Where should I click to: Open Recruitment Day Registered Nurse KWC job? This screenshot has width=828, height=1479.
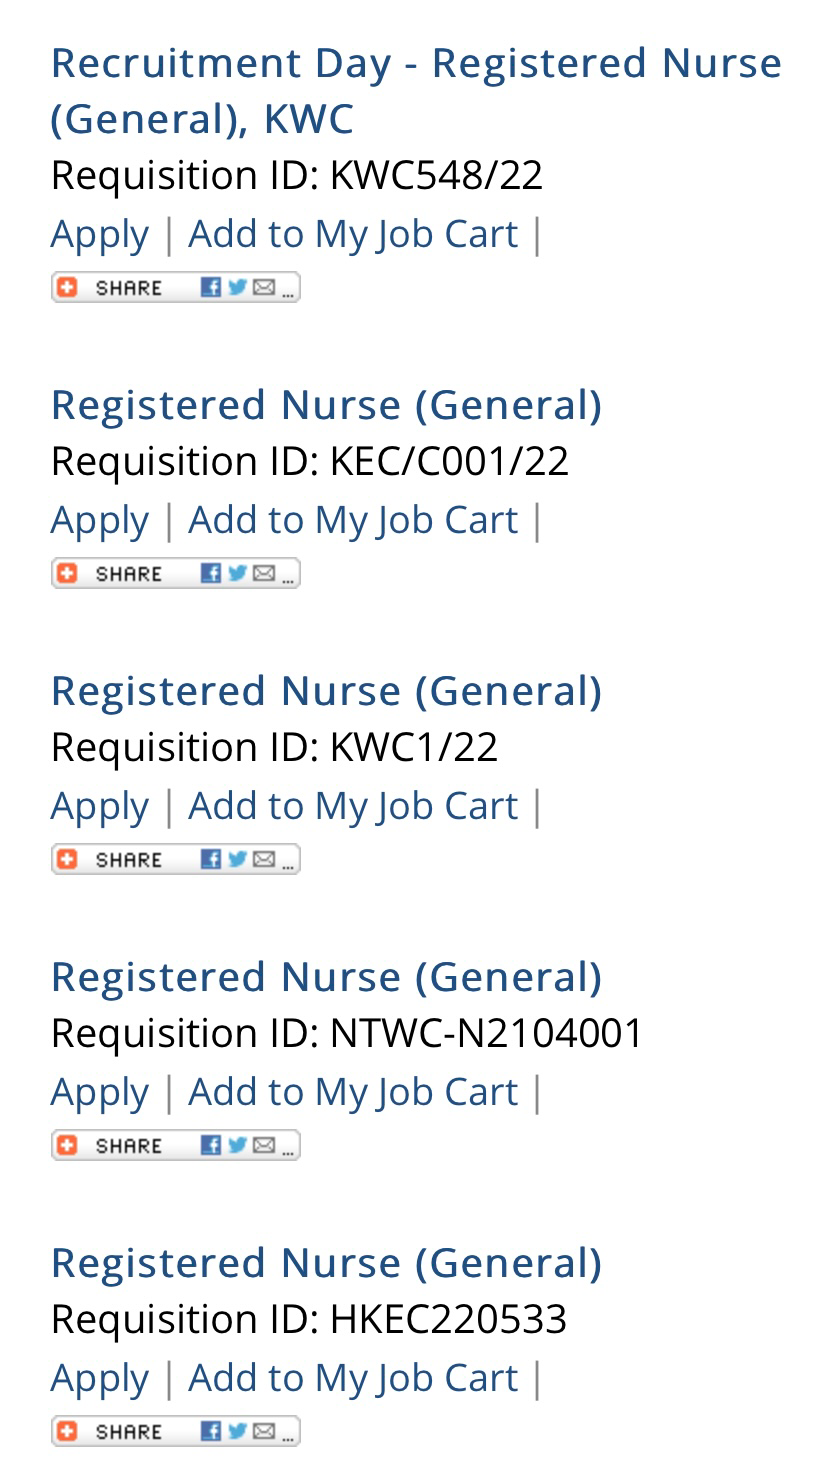point(416,91)
